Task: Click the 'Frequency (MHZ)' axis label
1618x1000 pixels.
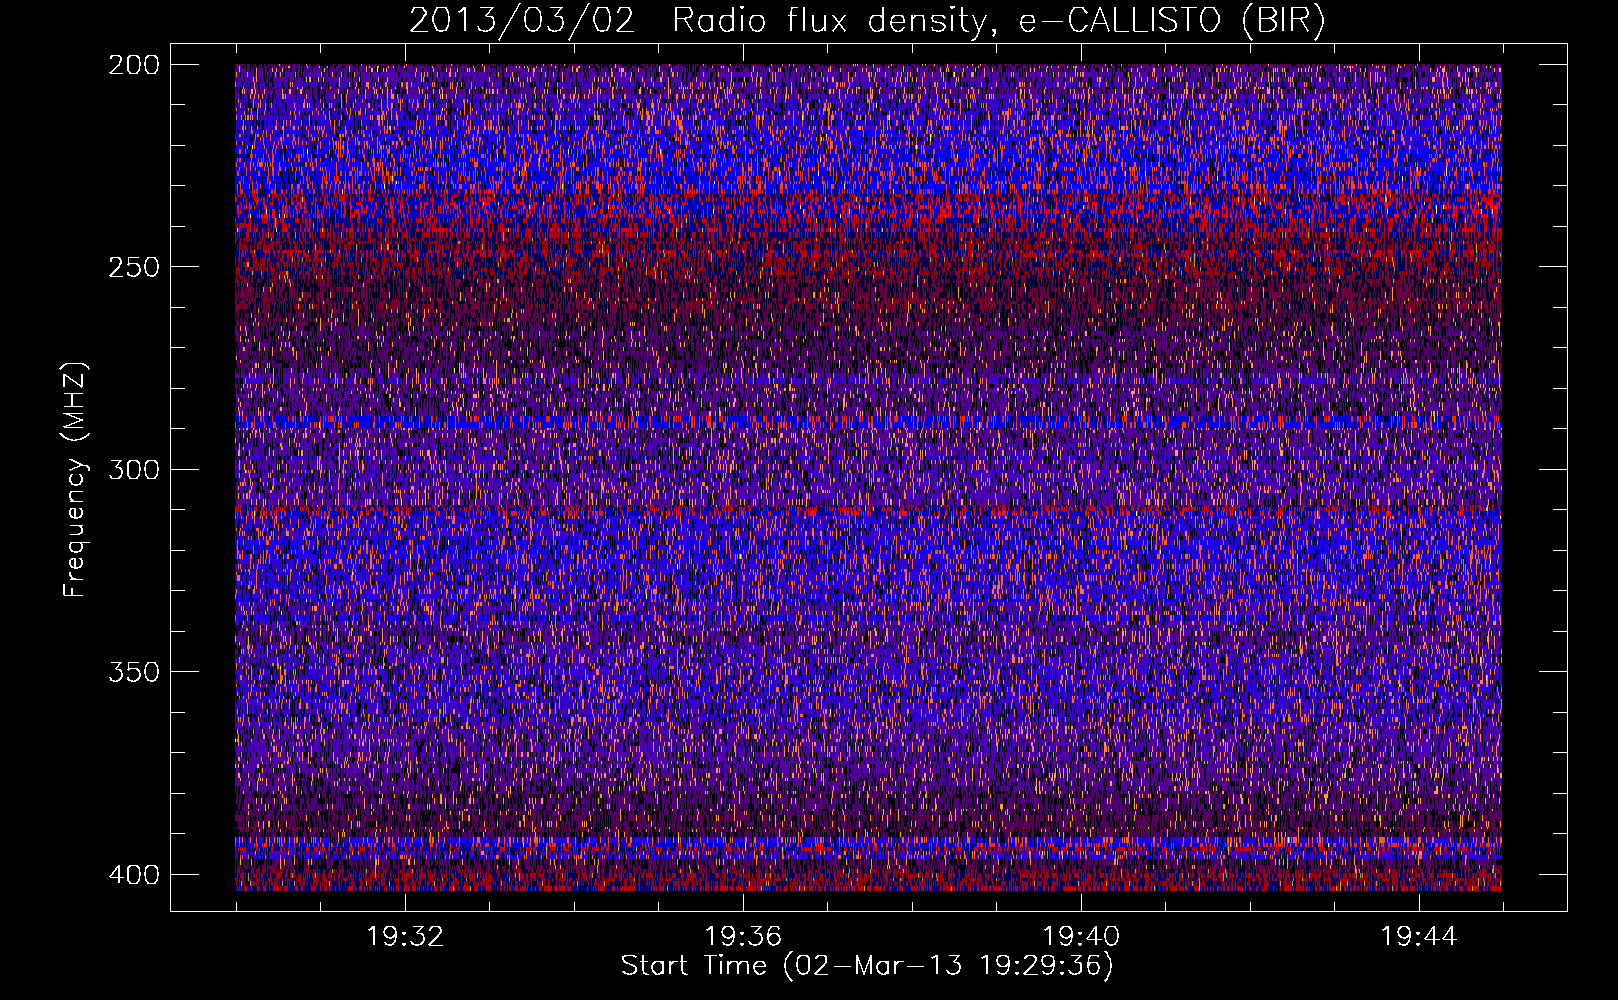Action: [x=75, y=479]
